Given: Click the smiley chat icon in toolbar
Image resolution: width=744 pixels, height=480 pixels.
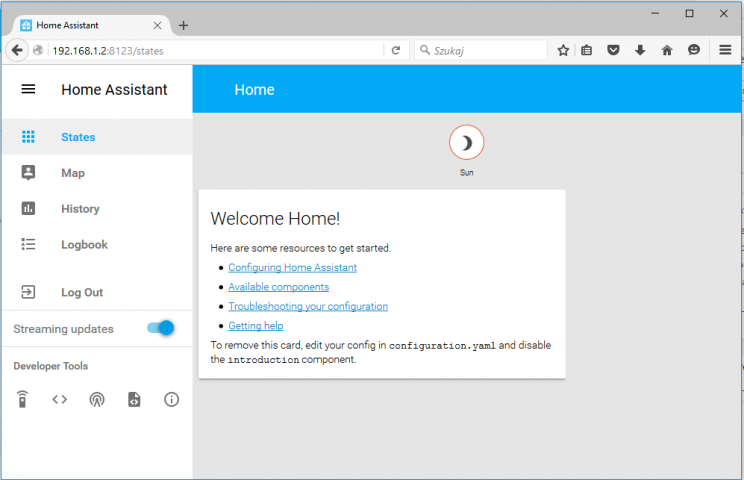Looking at the screenshot, I should [694, 50].
